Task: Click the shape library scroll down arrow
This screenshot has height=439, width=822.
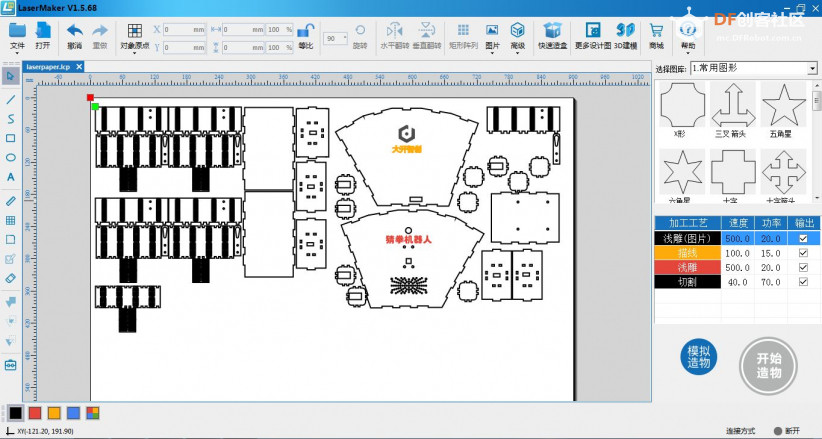Action: (x=816, y=198)
